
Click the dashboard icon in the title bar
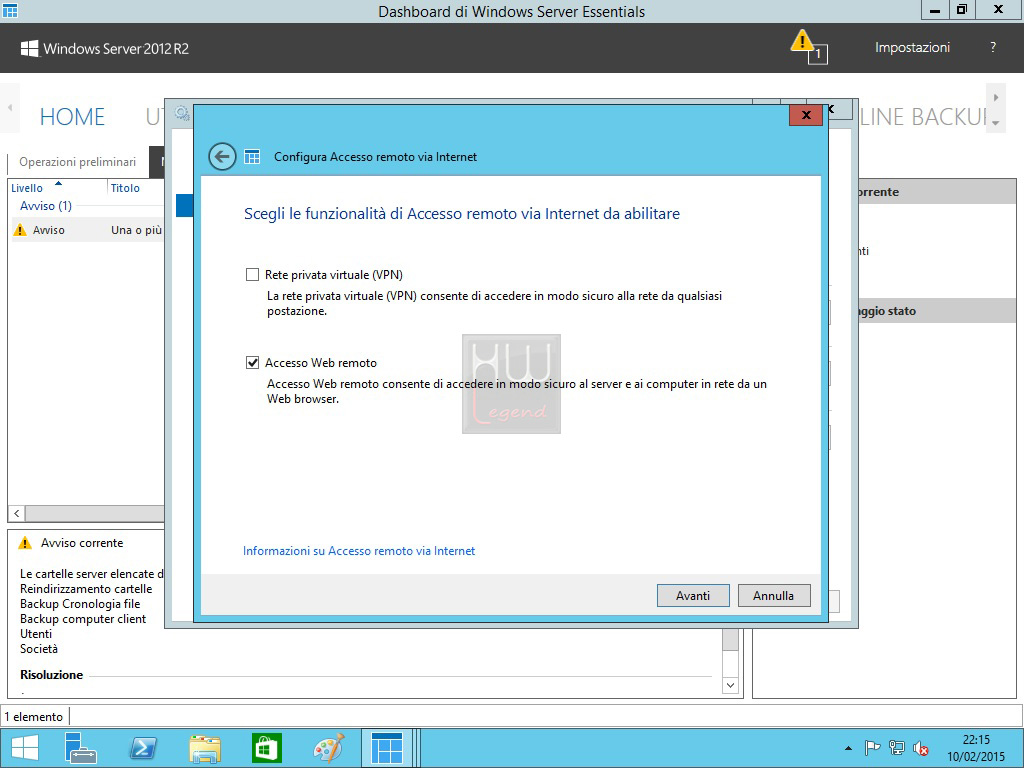click(10, 10)
